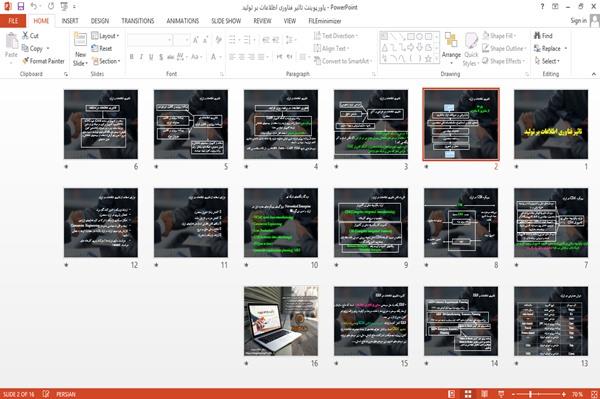The height and width of the screenshot is (399, 600).
Task: Create a New Slide
Action: click(x=80, y=49)
